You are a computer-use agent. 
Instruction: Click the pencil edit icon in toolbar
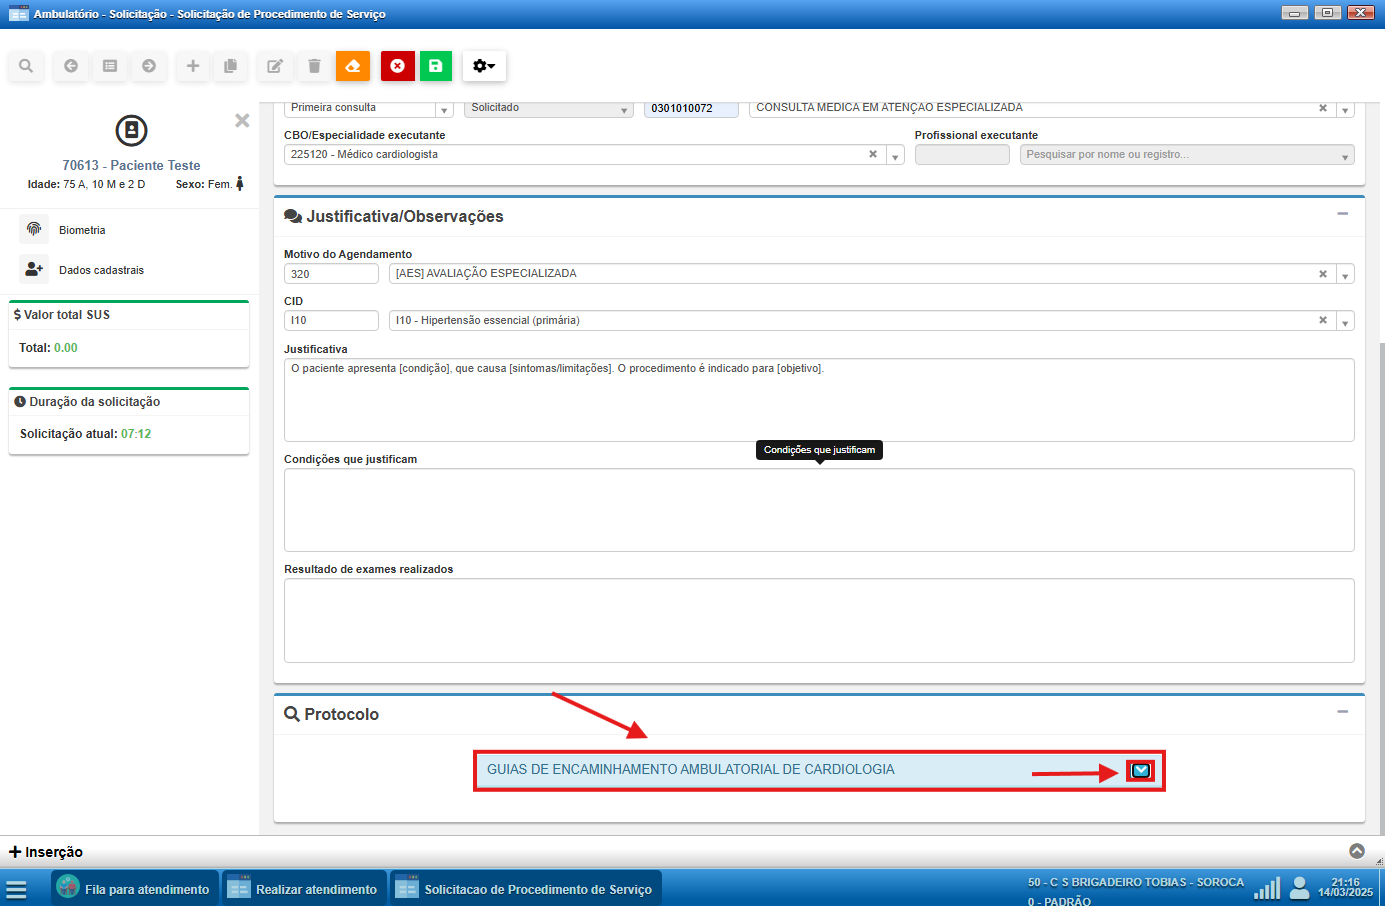(274, 66)
